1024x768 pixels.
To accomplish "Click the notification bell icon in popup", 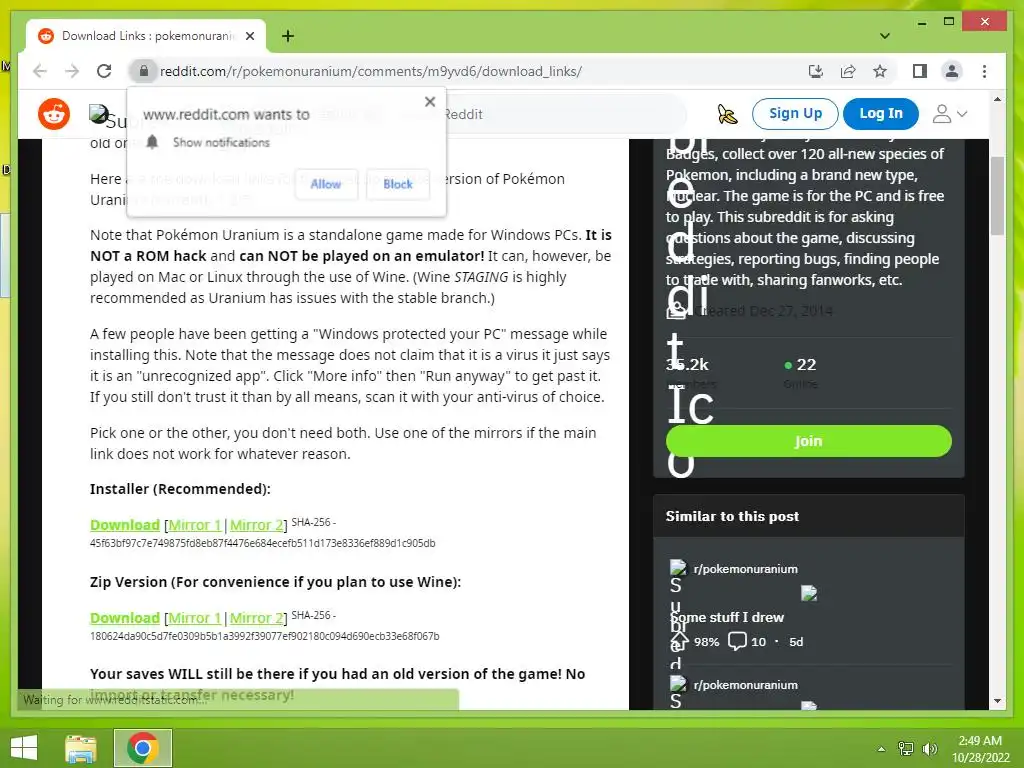I will click(x=152, y=142).
